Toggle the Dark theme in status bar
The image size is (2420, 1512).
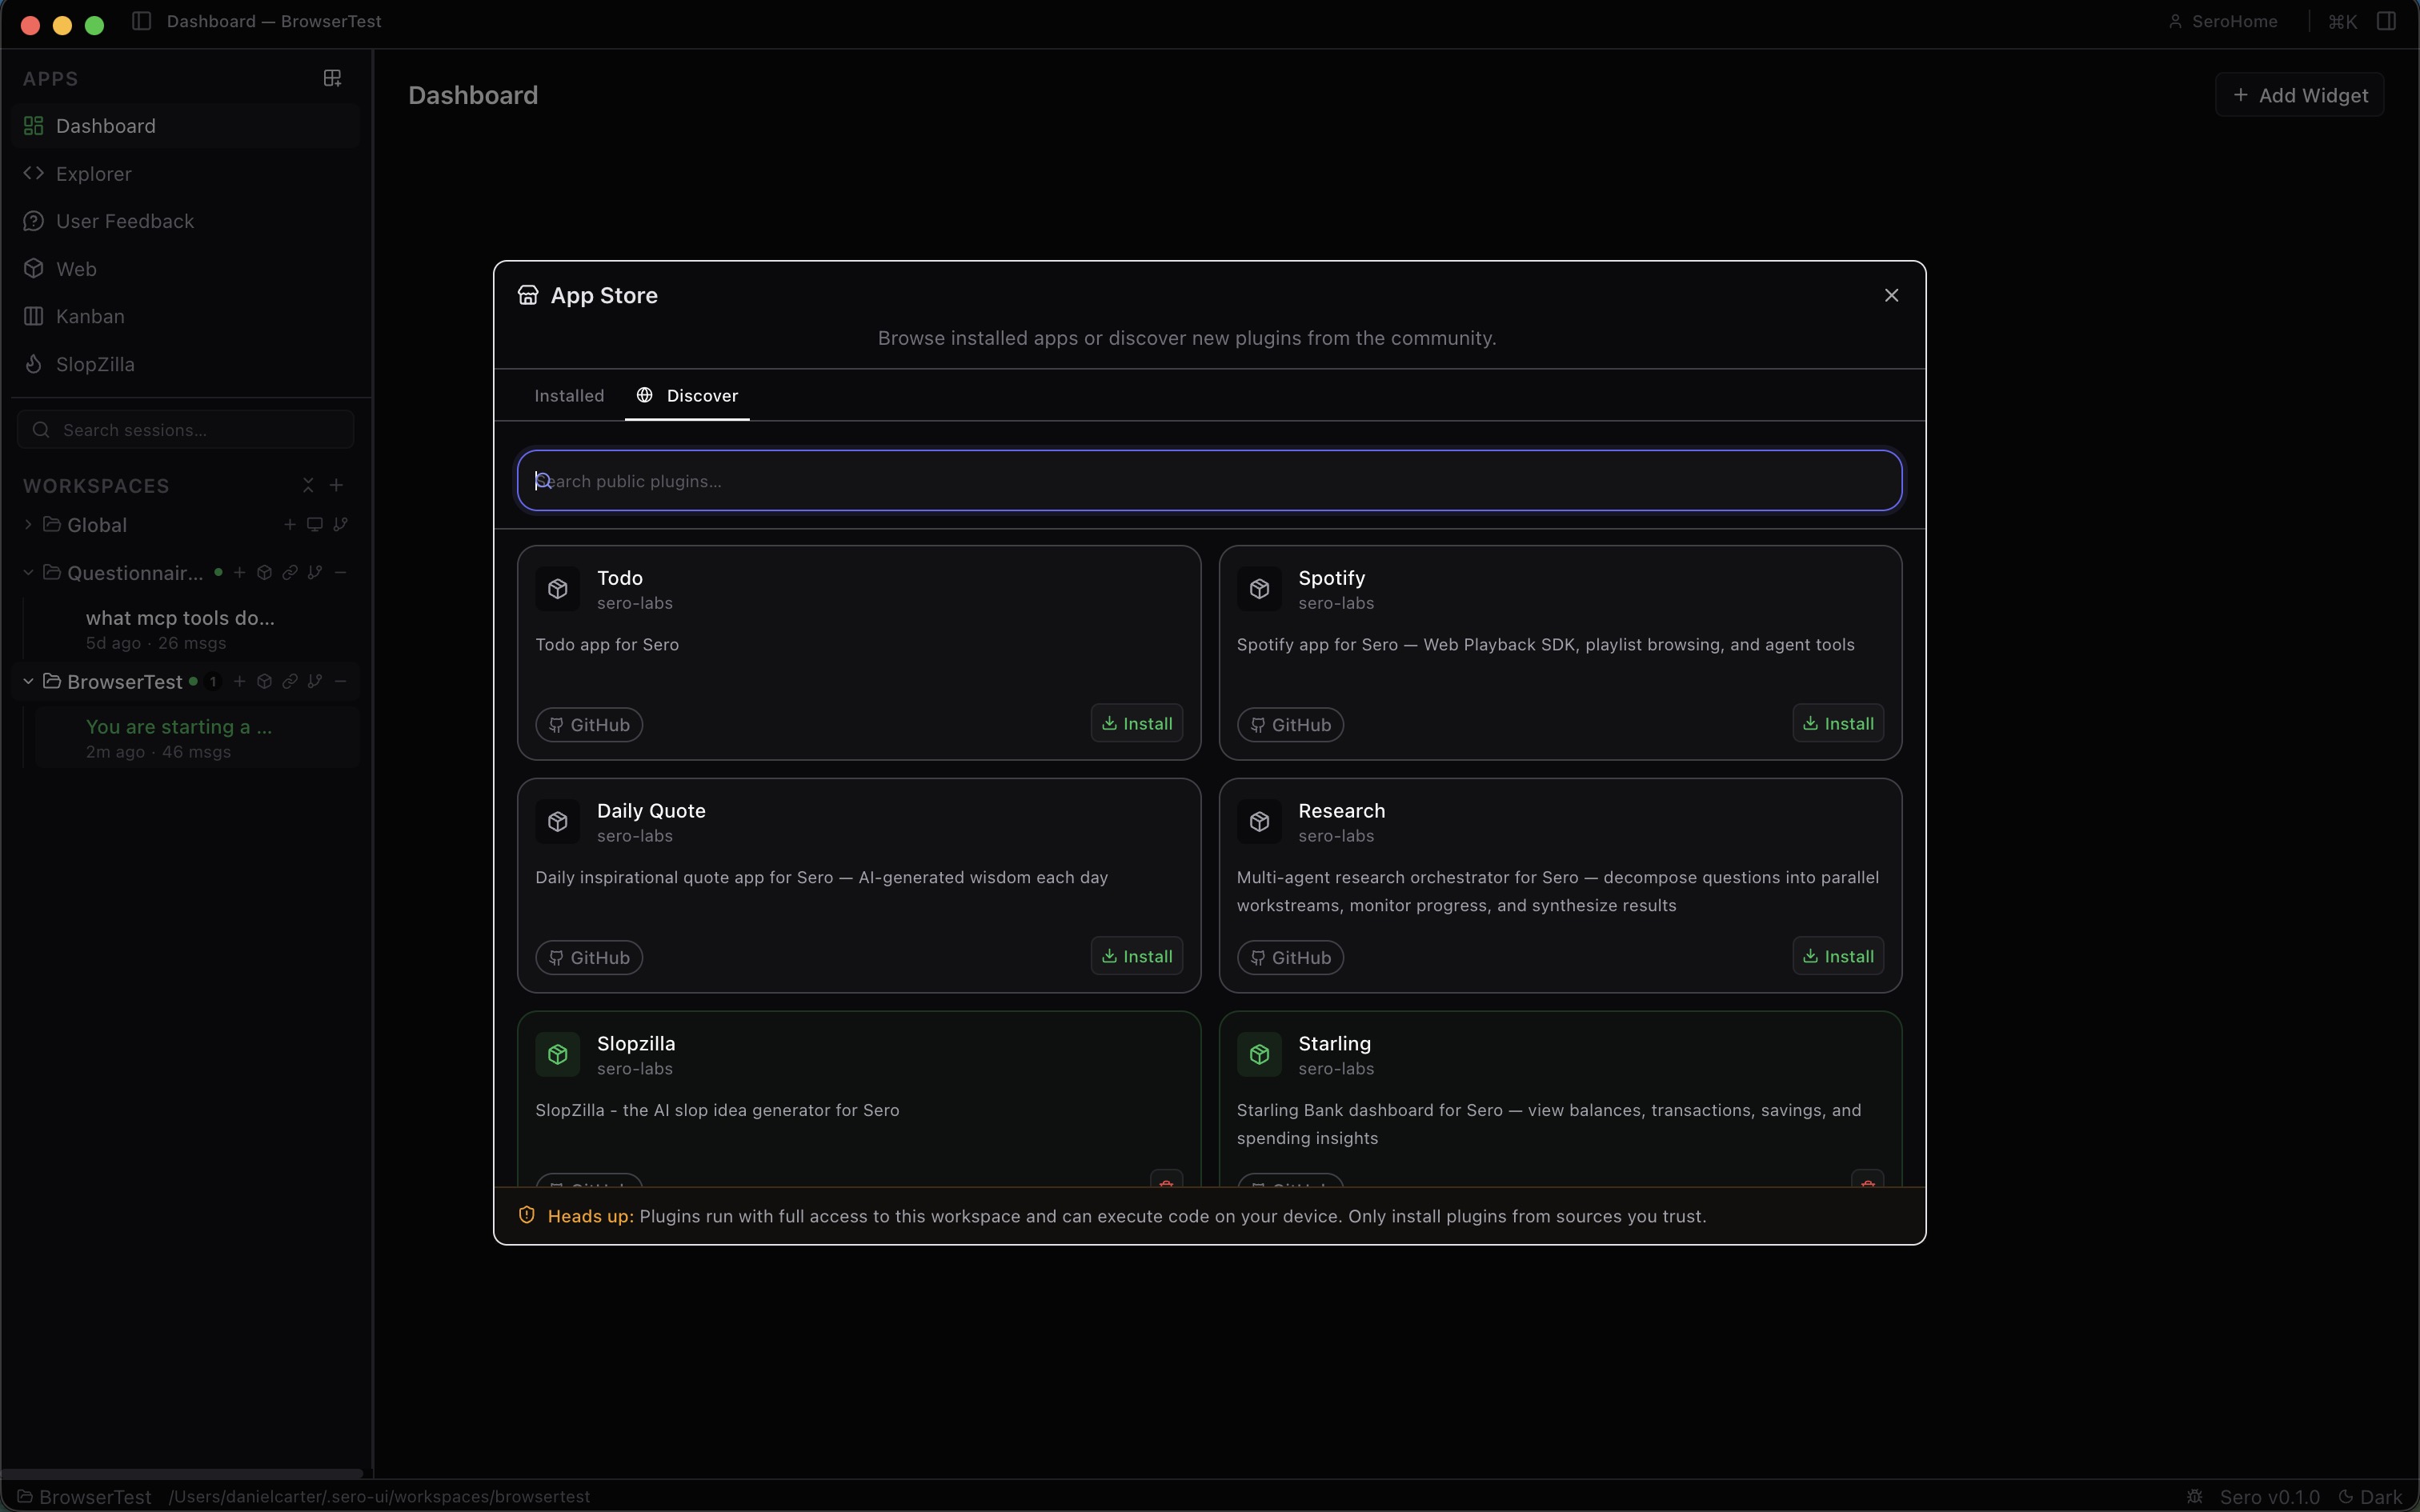[x=2370, y=1497]
